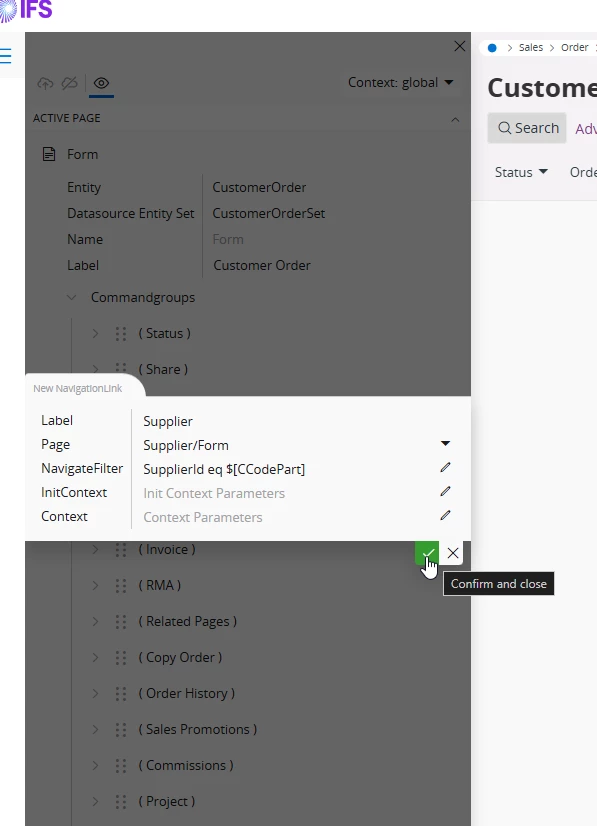Expand the ( Invoice ) command group
This screenshot has height=826, width=597.
(x=95, y=549)
